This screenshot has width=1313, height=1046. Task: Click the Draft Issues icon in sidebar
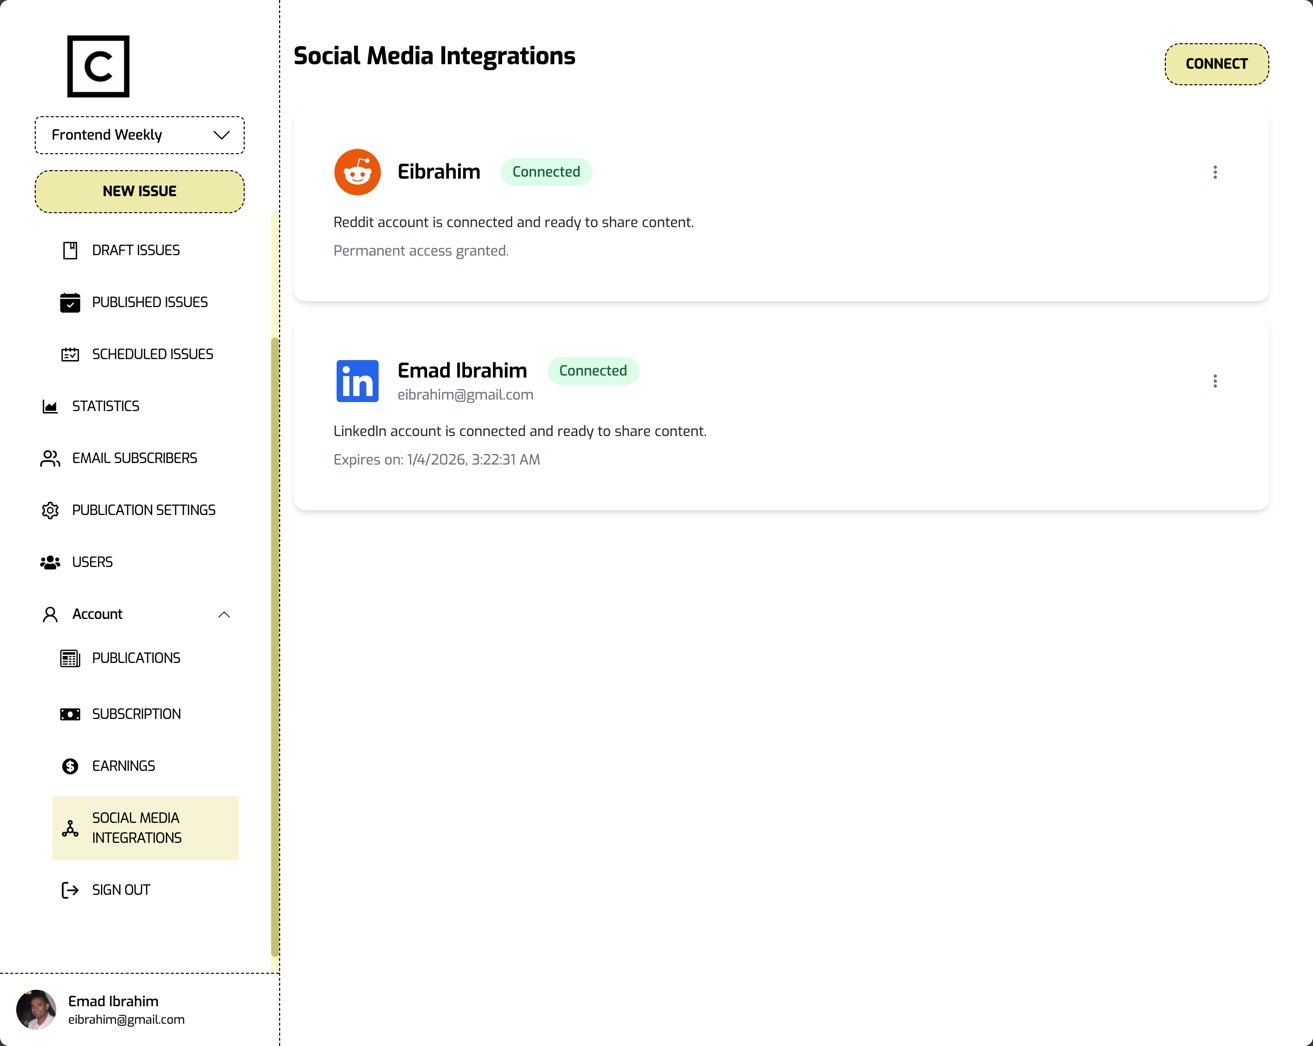pyautogui.click(x=70, y=250)
